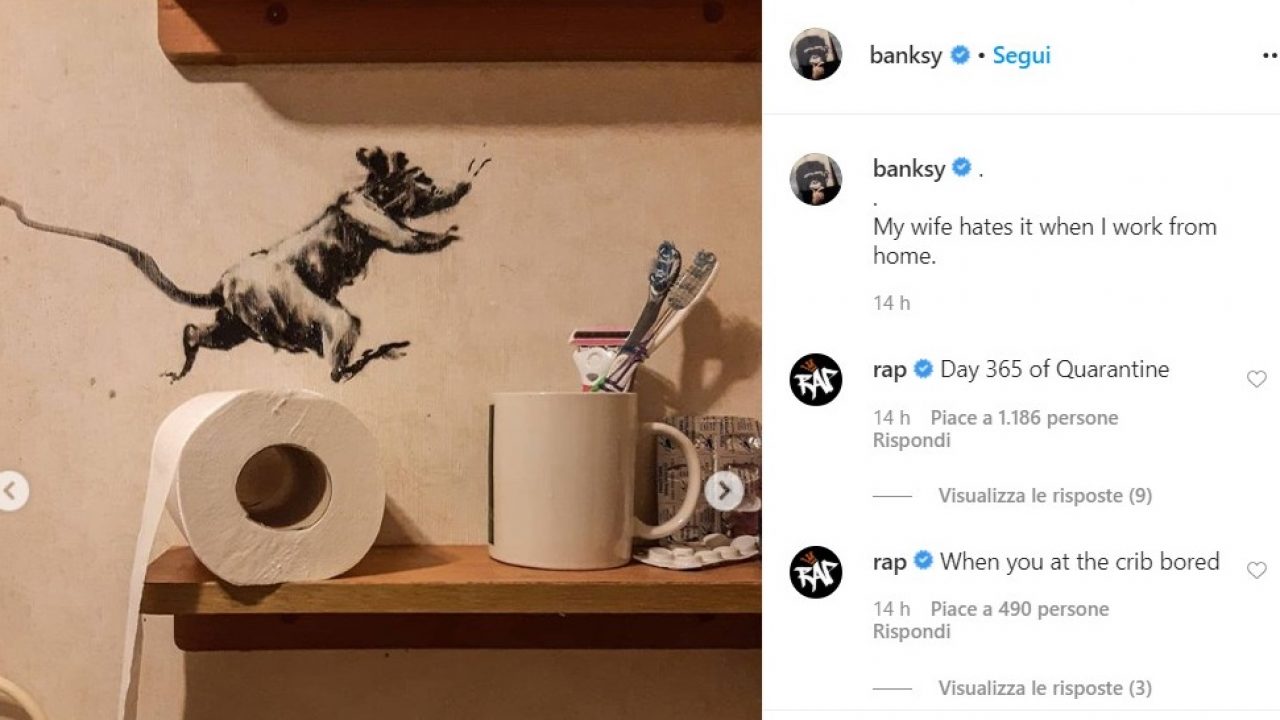
Task: Expand 'Visualizza le risposte (3)' replies
Action: pyautogui.click(x=1045, y=688)
